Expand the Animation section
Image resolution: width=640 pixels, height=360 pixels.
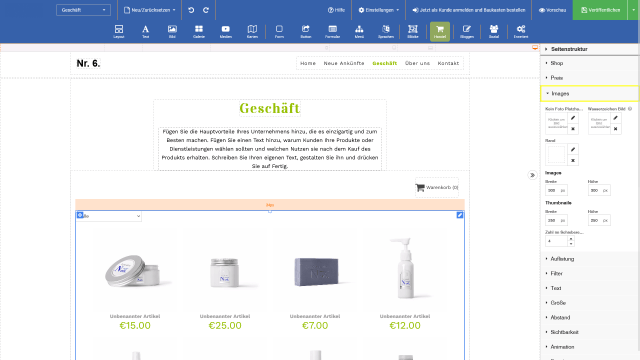[589, 347]
